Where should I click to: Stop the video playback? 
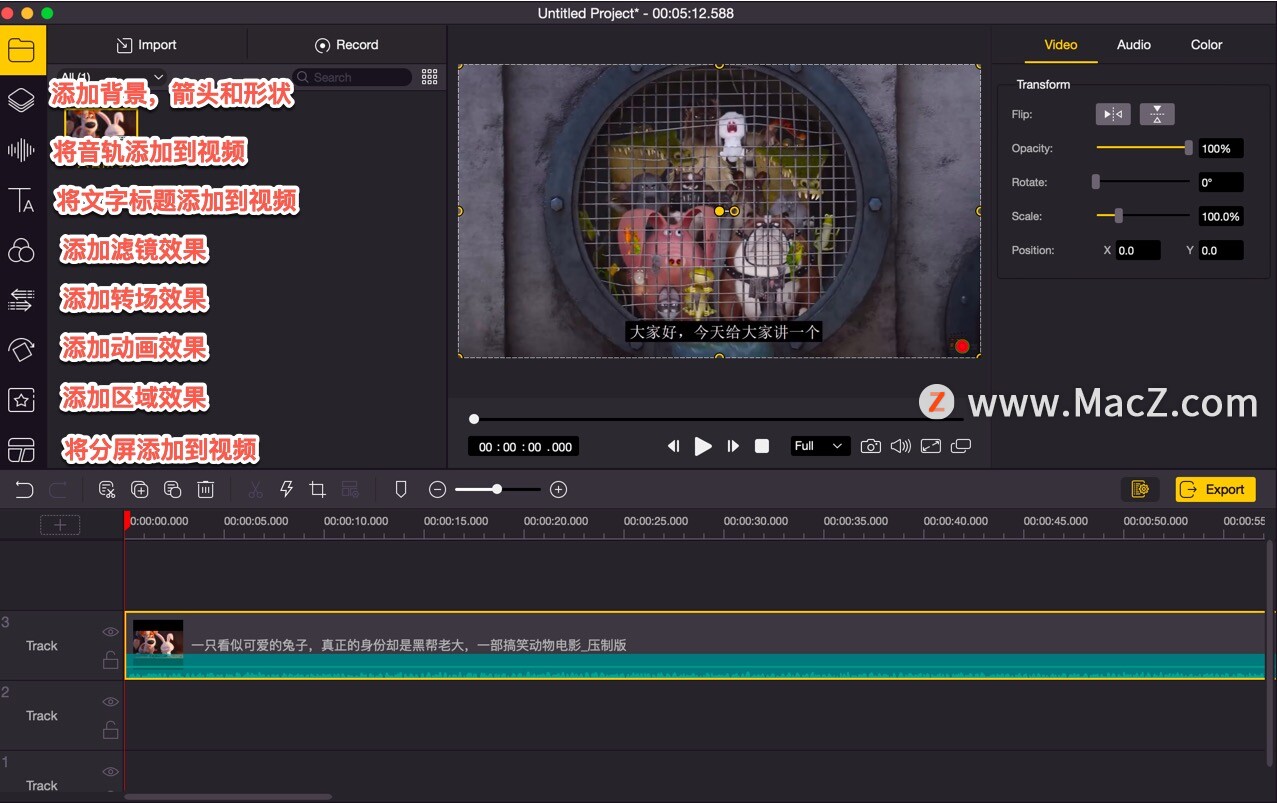pos(762,446)
